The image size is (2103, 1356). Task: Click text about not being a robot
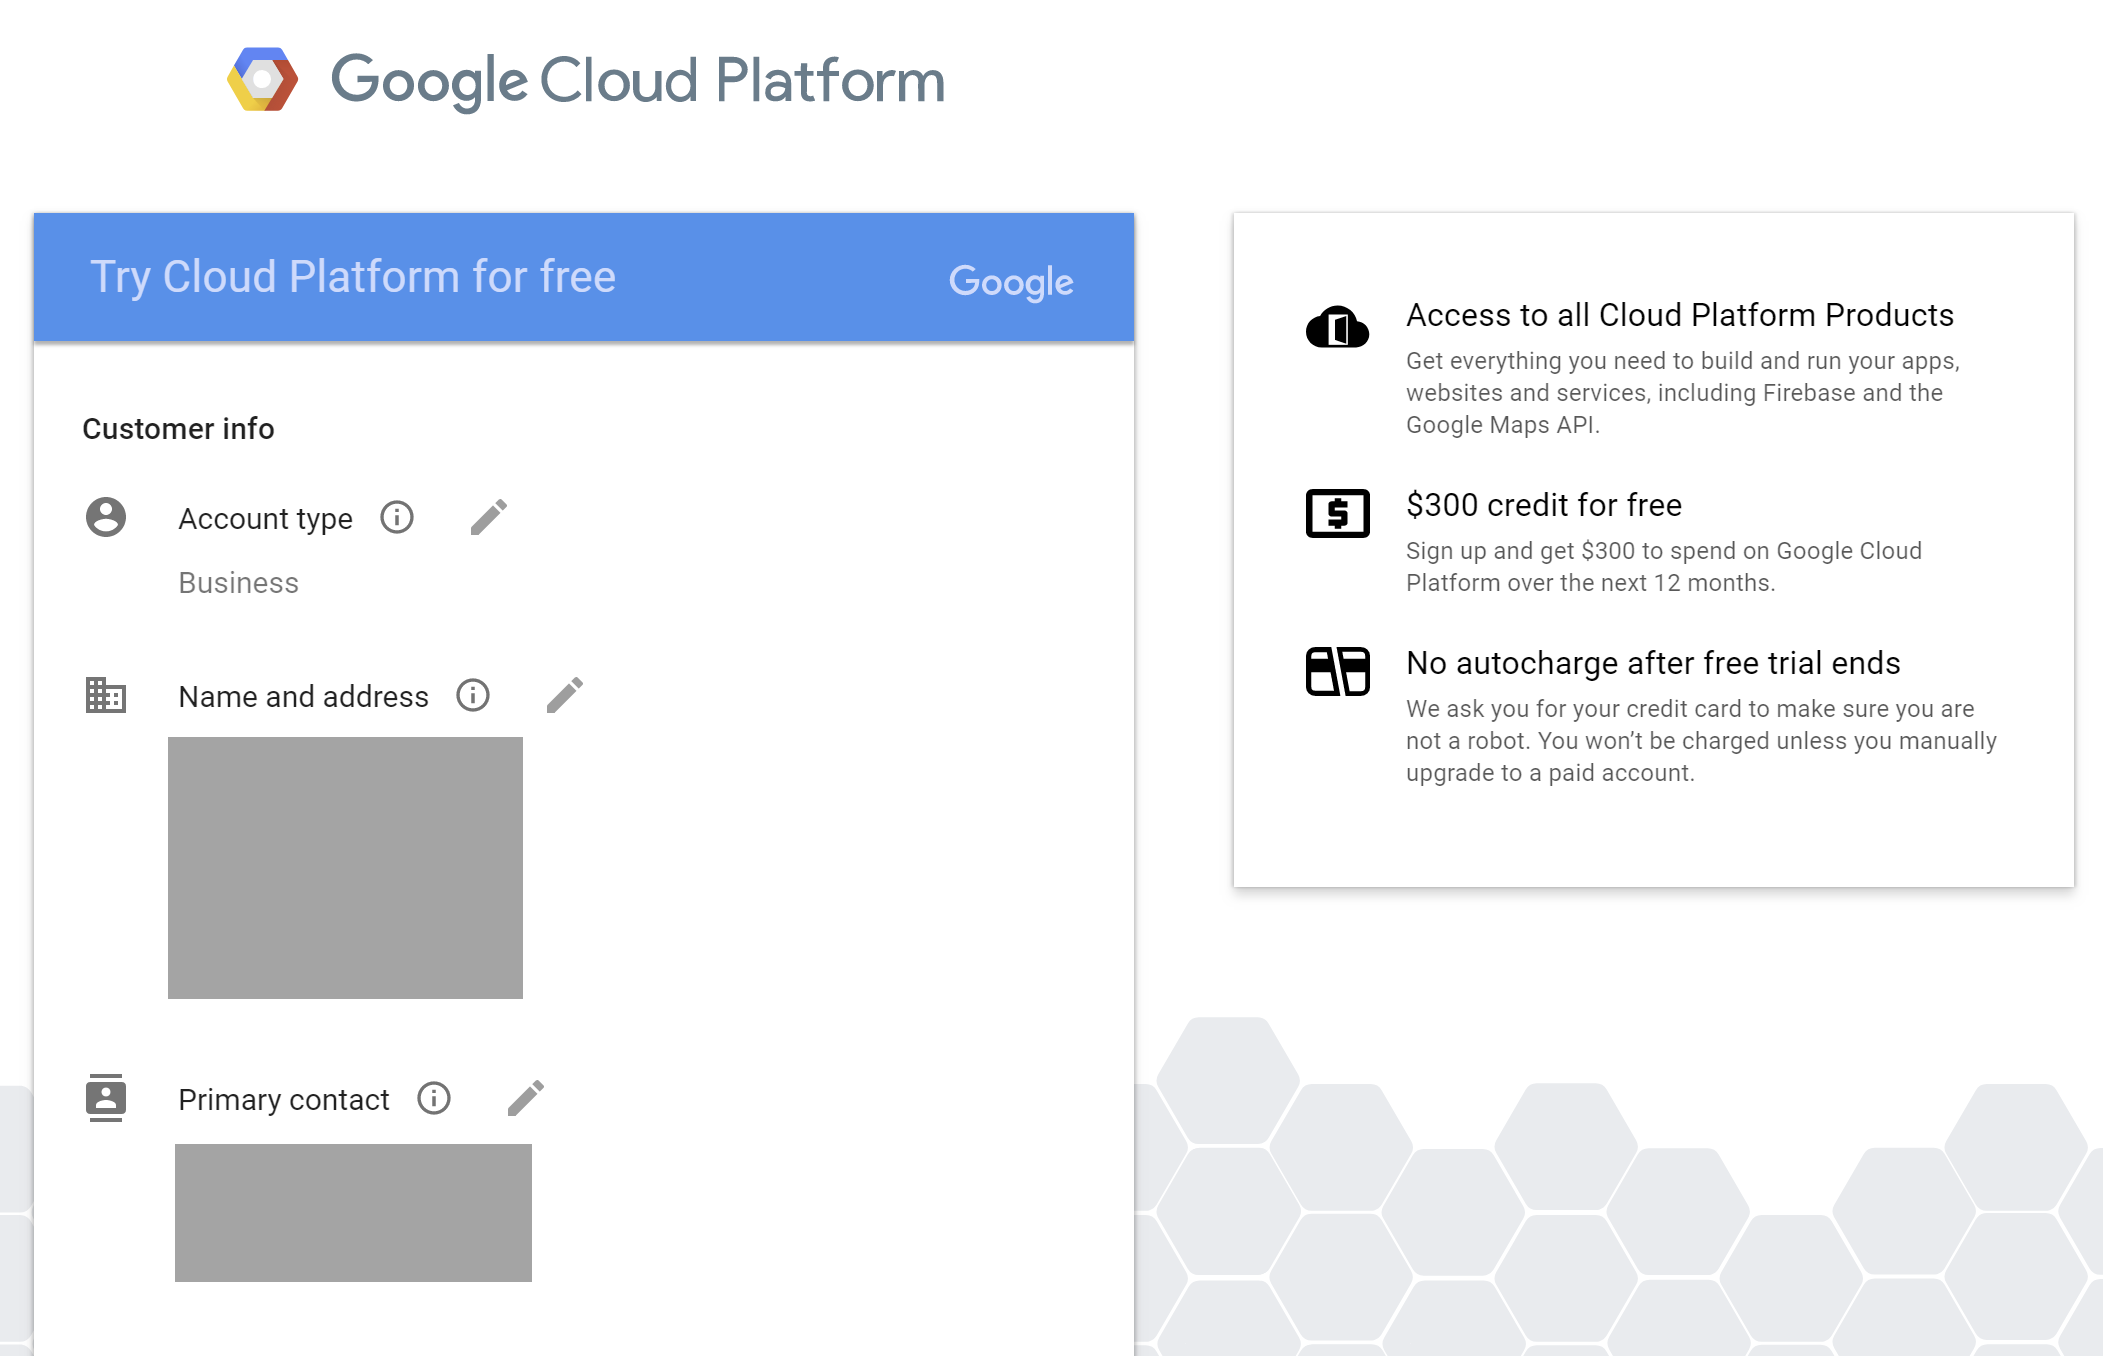click(1701, 741)
